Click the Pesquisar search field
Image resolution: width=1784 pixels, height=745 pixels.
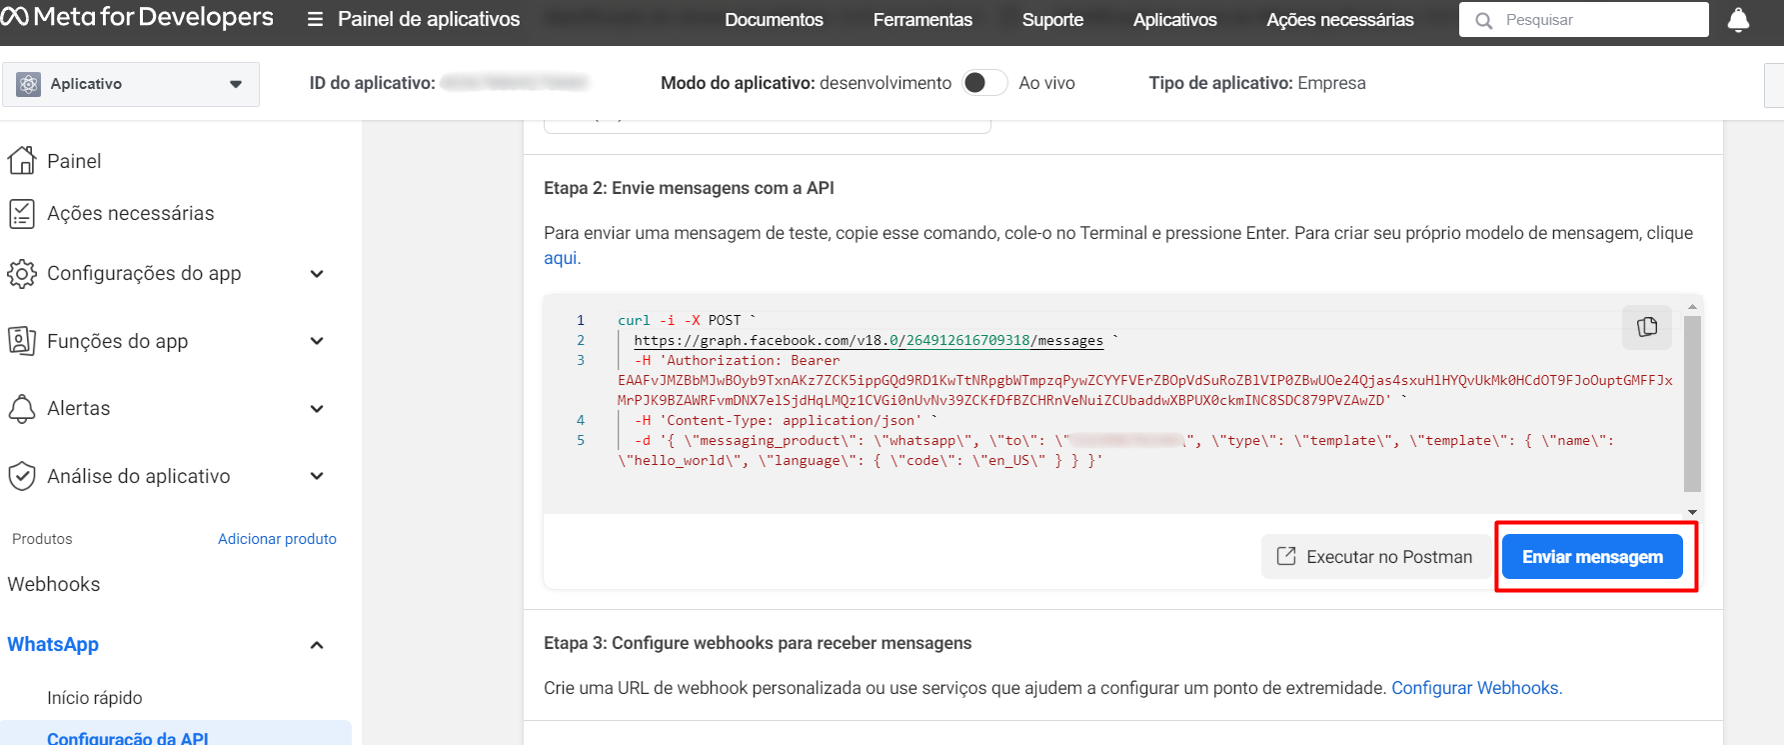click(1584, 20)
